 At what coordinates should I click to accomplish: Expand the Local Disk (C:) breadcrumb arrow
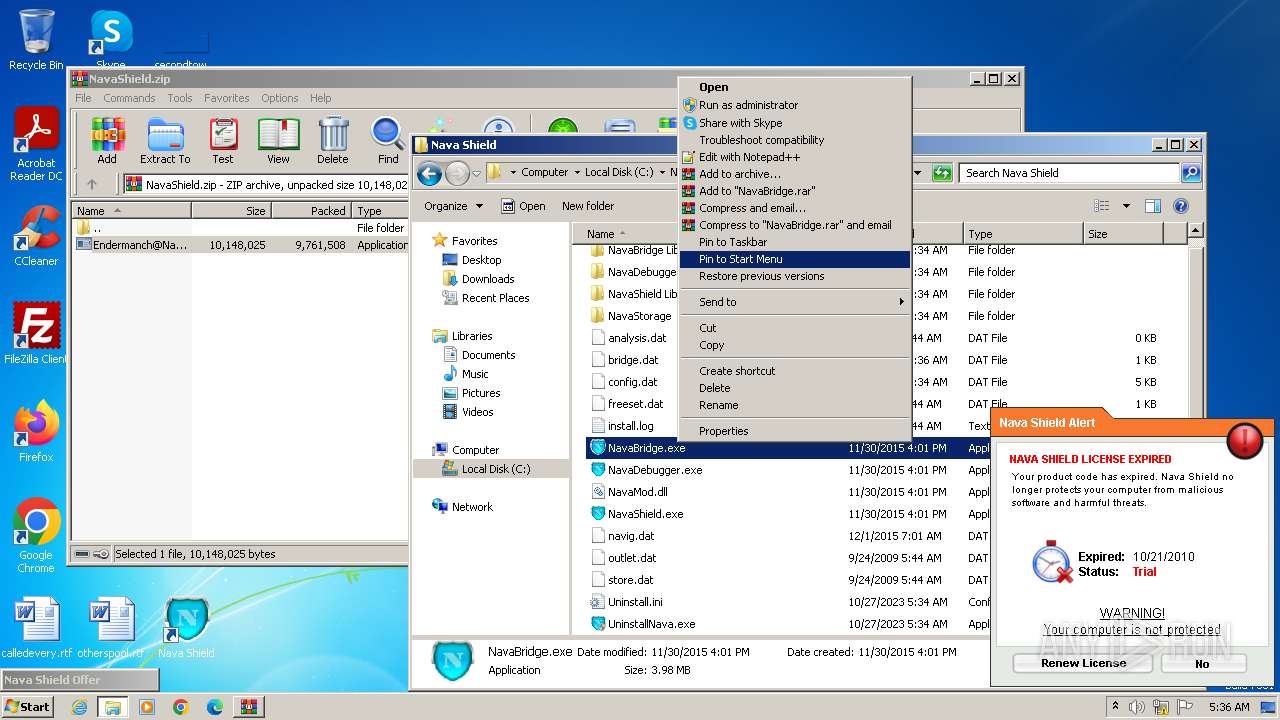tap(662, 173)
